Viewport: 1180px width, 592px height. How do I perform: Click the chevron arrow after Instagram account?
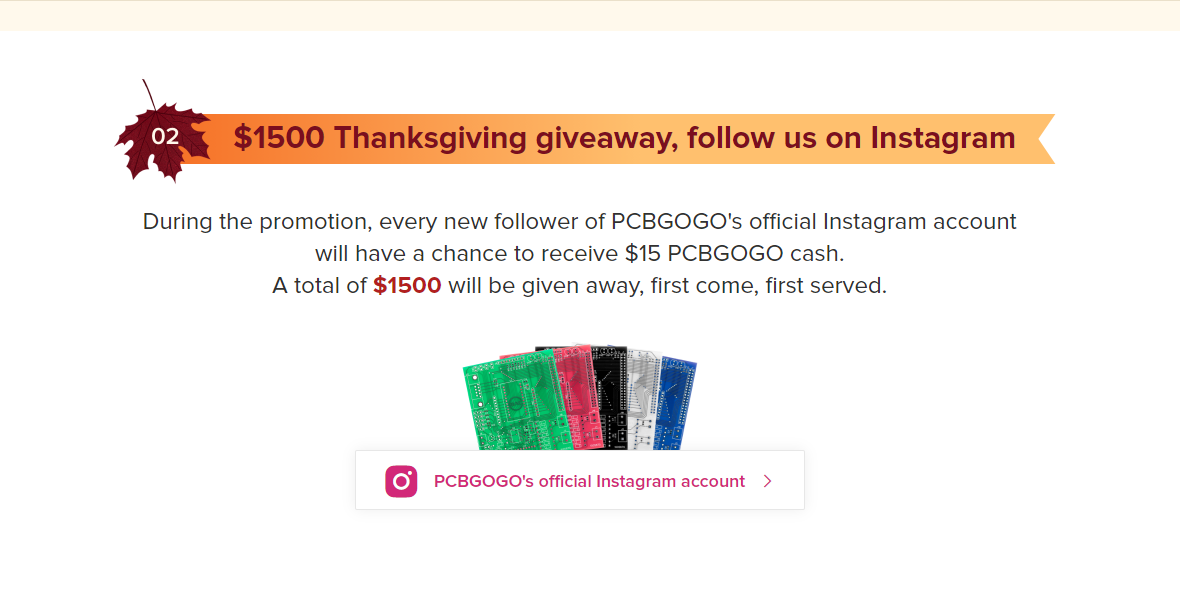tap(768, 481)
